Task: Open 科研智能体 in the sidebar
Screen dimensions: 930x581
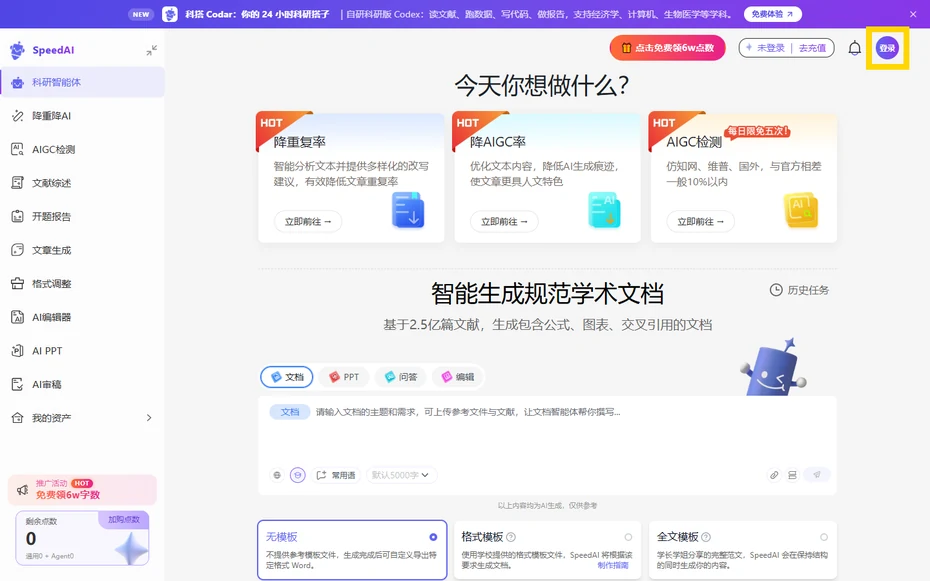Action: [x=82, y=82]
